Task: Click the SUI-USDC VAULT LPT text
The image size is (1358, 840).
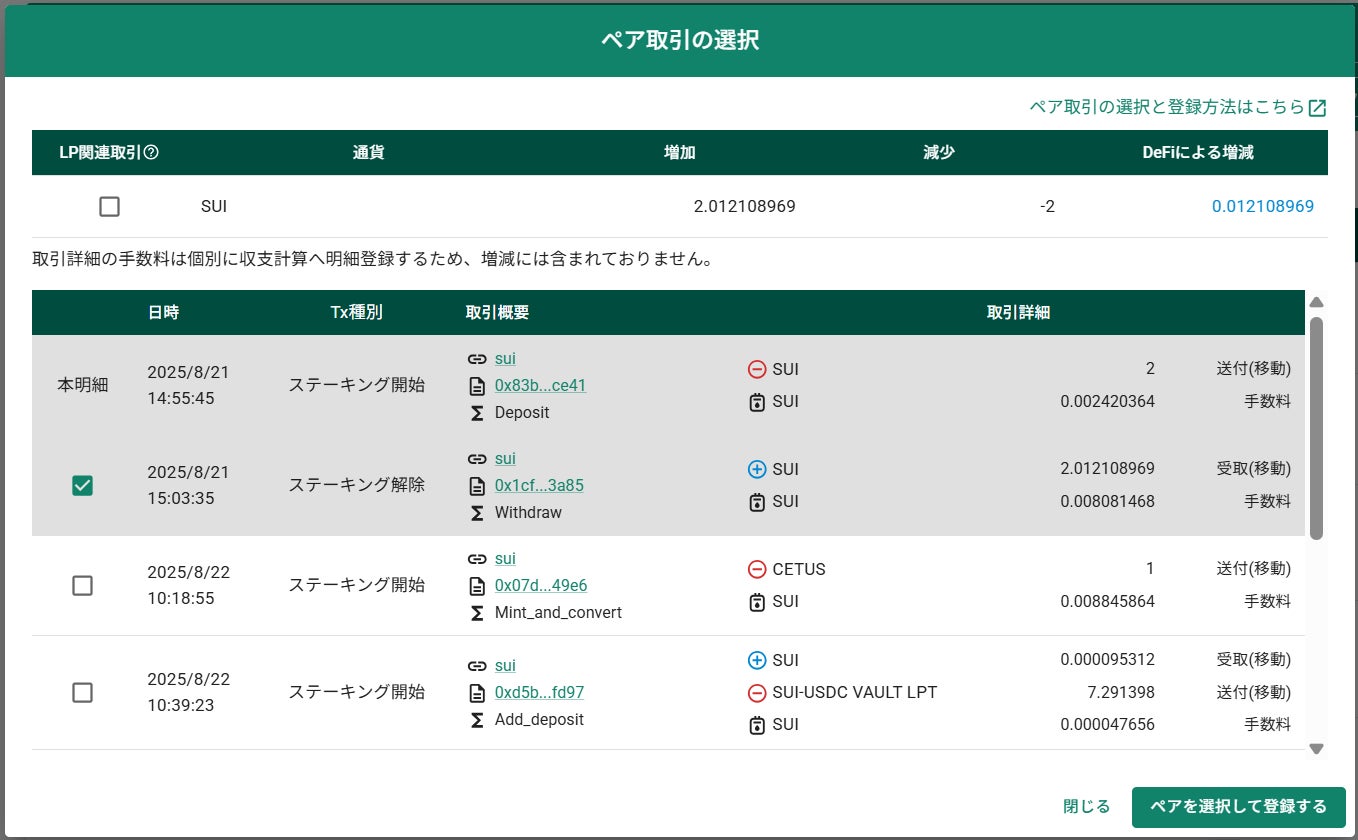Action: point(855,692)
